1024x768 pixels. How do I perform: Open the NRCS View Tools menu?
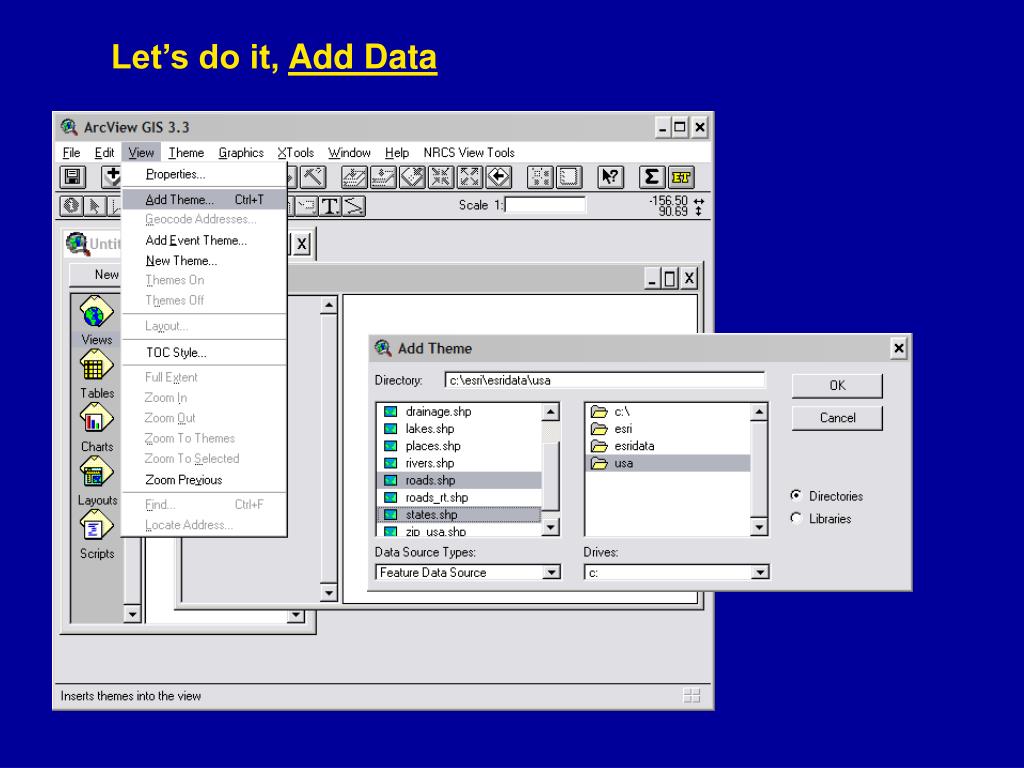[469, 152]
